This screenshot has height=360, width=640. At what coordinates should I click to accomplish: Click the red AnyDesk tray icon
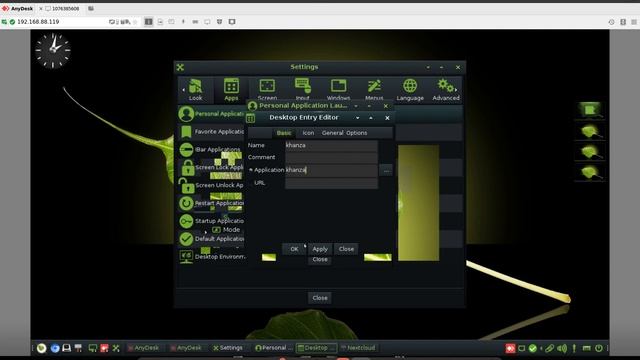(510, 348)
